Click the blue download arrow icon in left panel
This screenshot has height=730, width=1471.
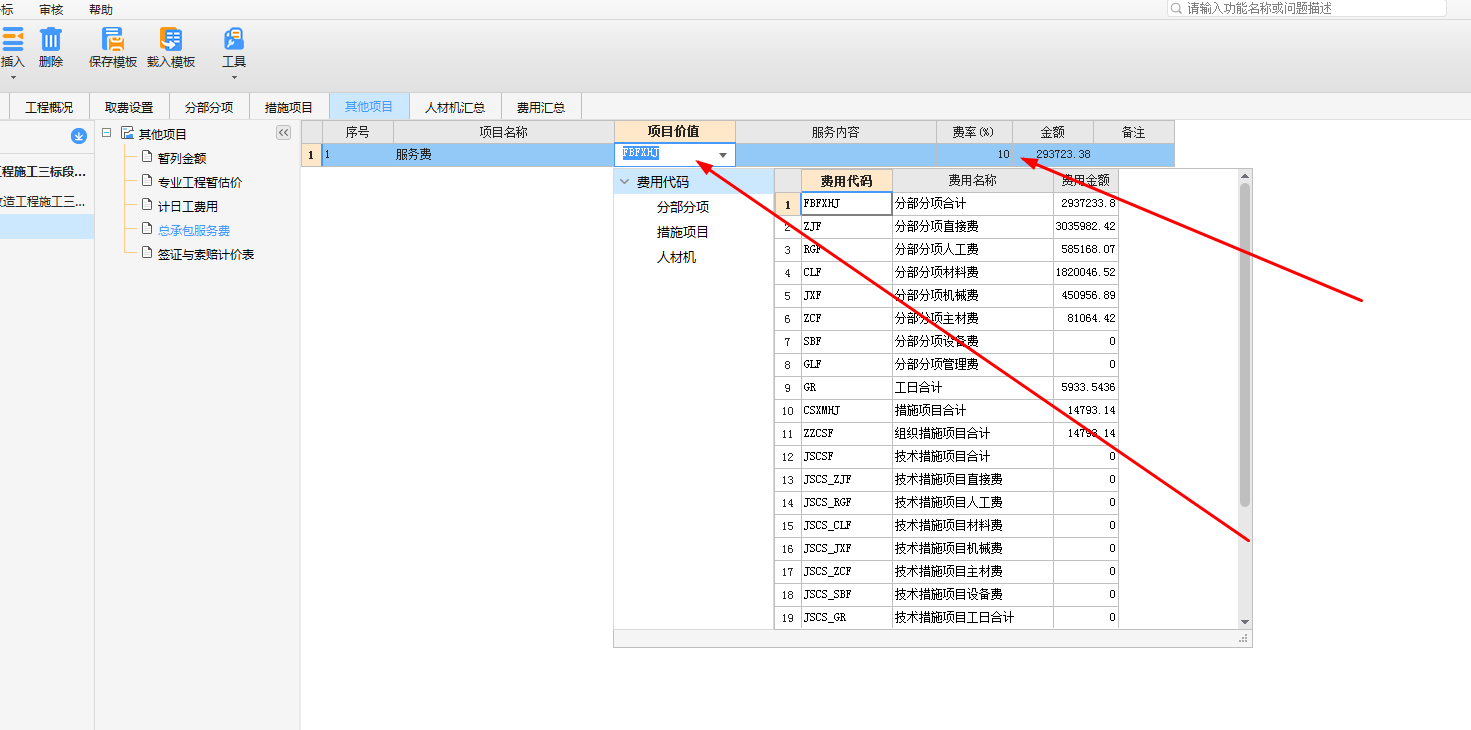[x=79, y=136]
